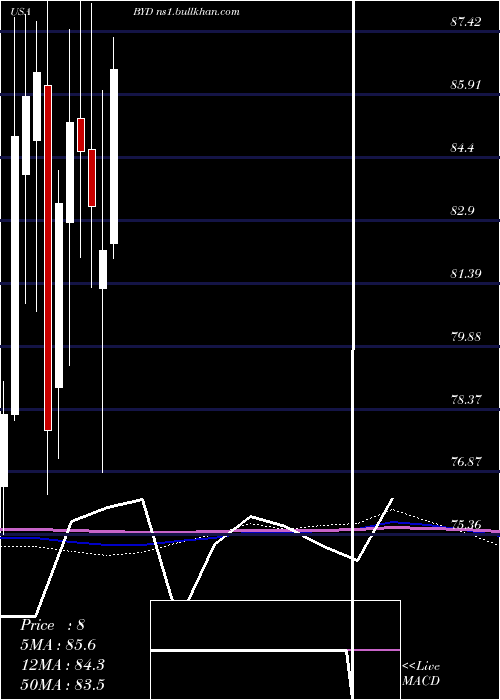Image resolution: width=500 pixels, height=700 pixels.
Task: Click the last white candlestick body
Action: (x=114, y=156)
